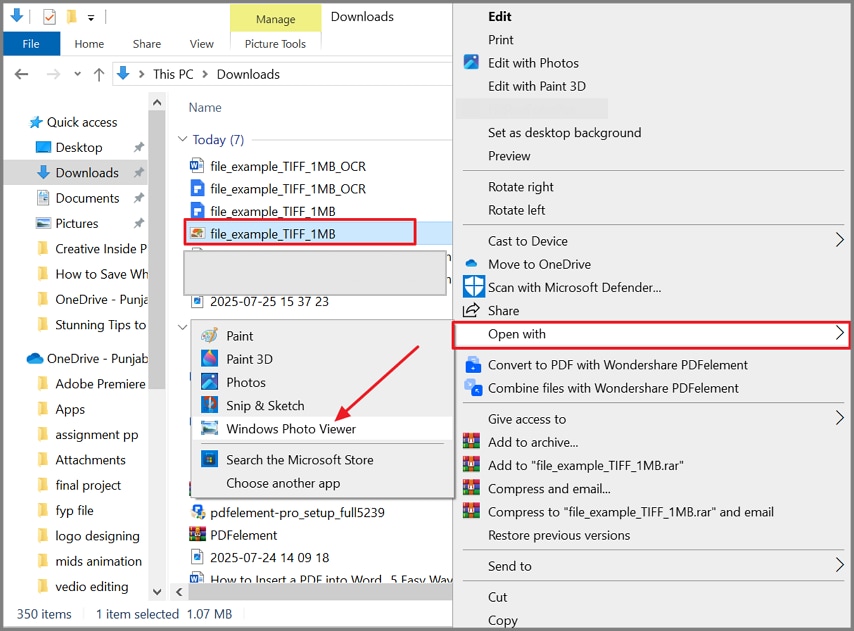The width and height of the screenshot is (854, 631).
Task: Select the 2025-07-24 14 09 18 file
Action: pyautogui.click(x=270, y=558)
